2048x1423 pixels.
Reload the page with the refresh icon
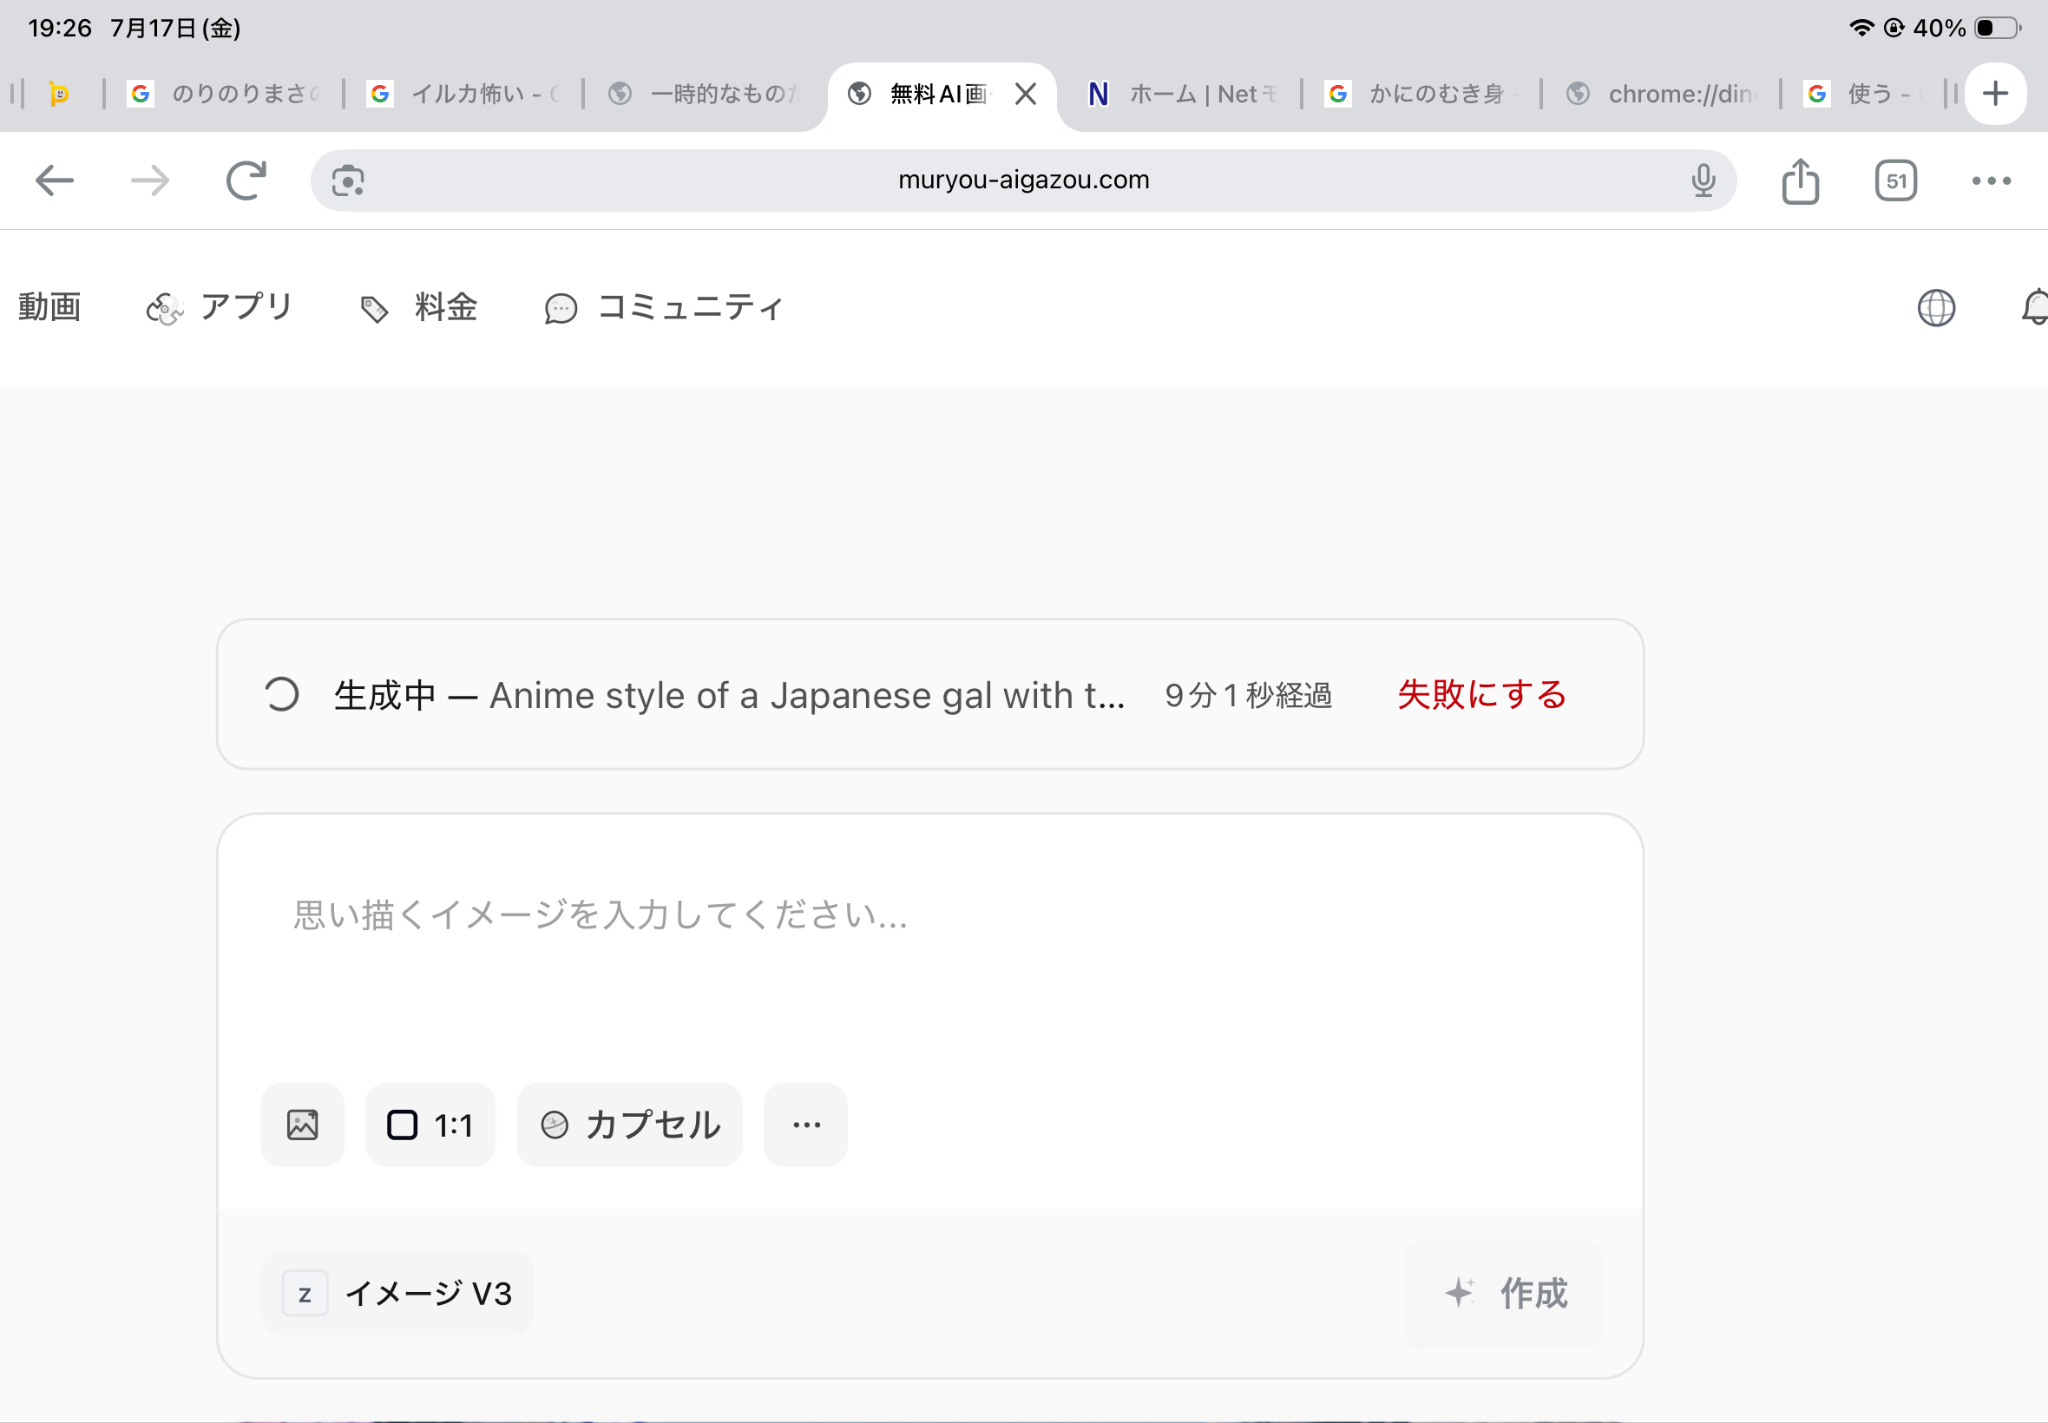[246, 181]
